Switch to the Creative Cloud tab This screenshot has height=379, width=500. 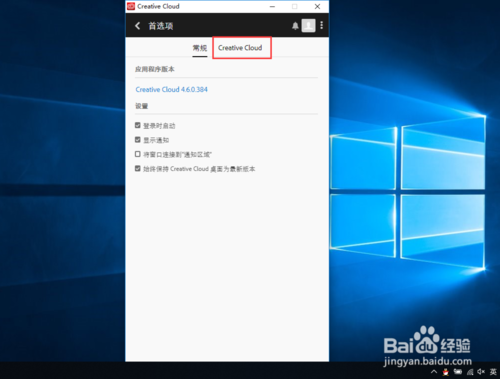click(x=240, y=48)
